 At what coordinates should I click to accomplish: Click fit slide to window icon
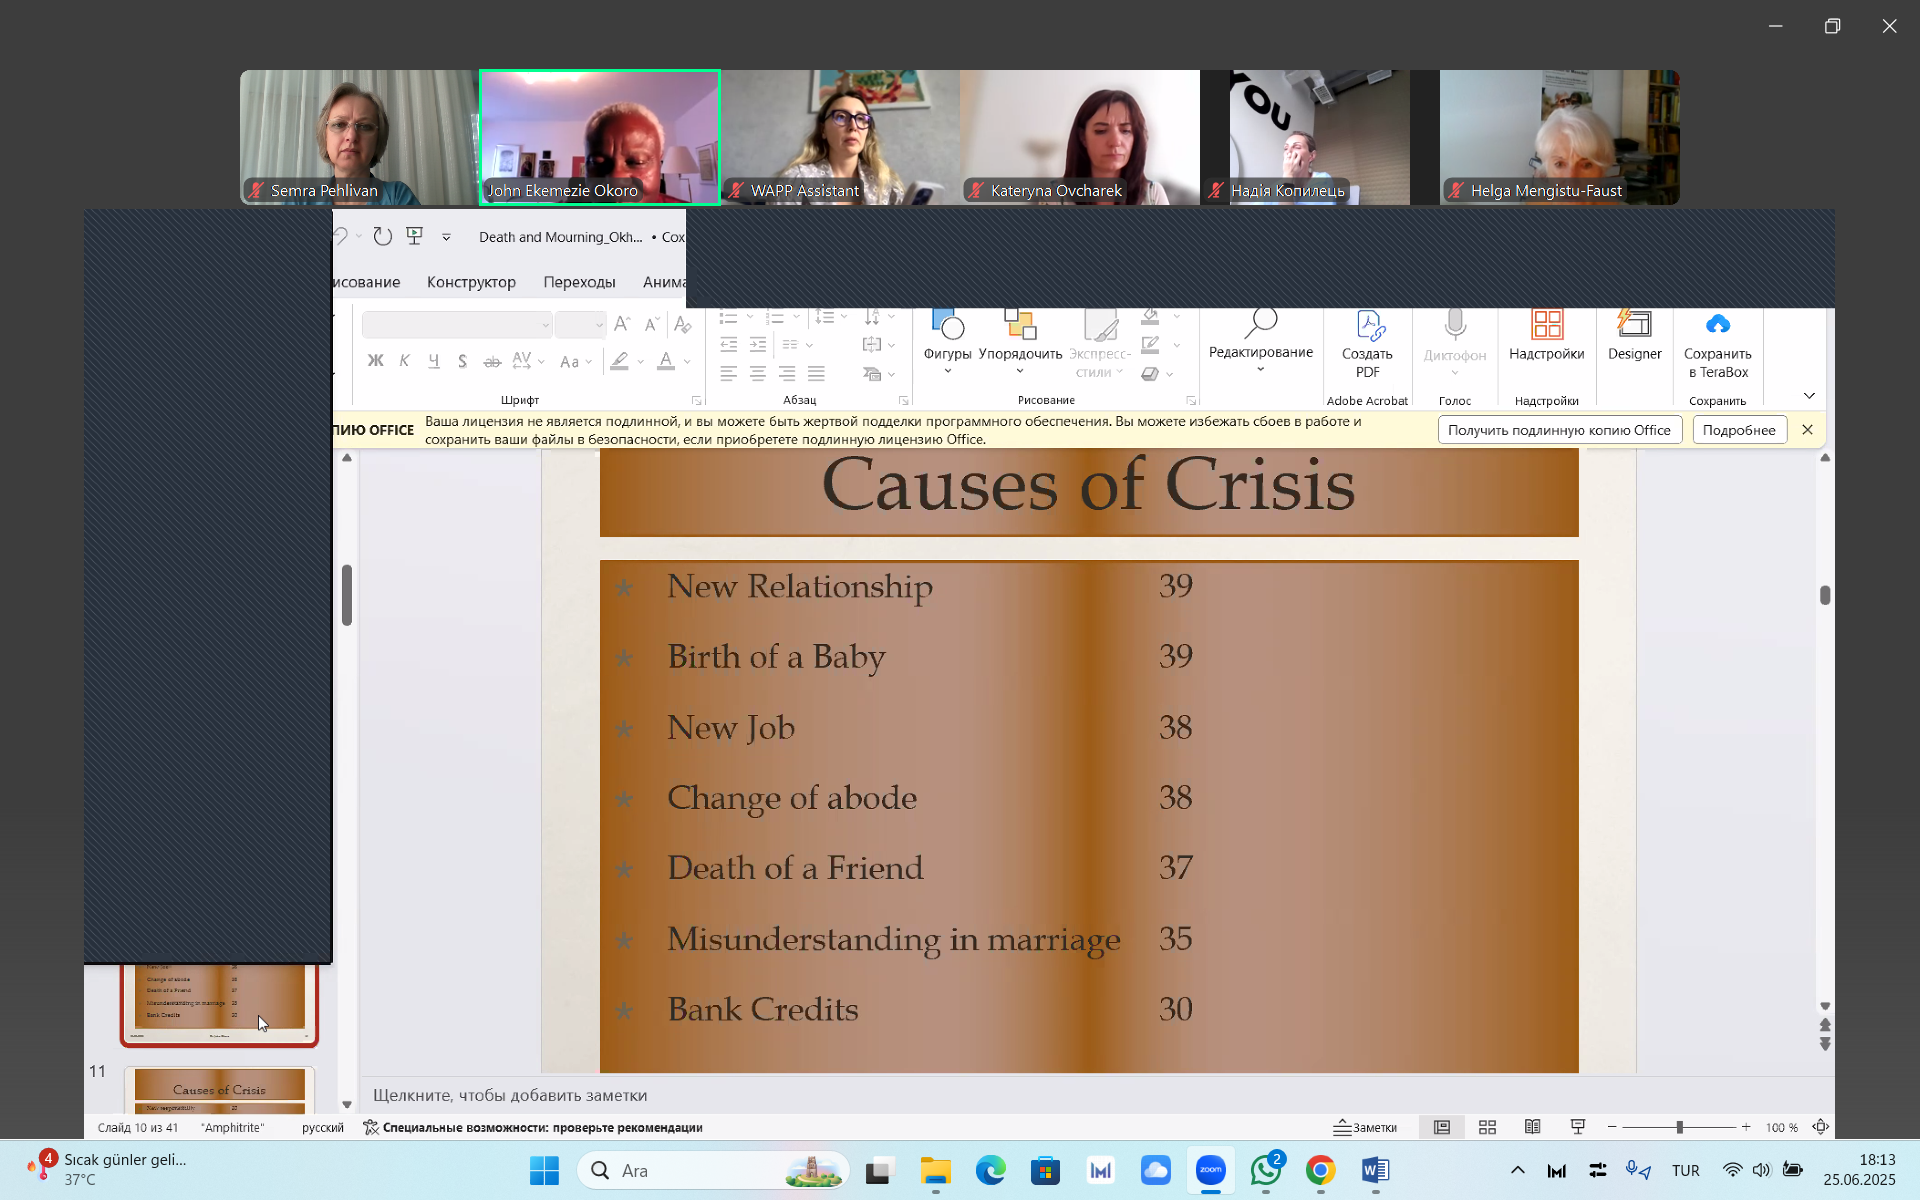point(1821,1127)
